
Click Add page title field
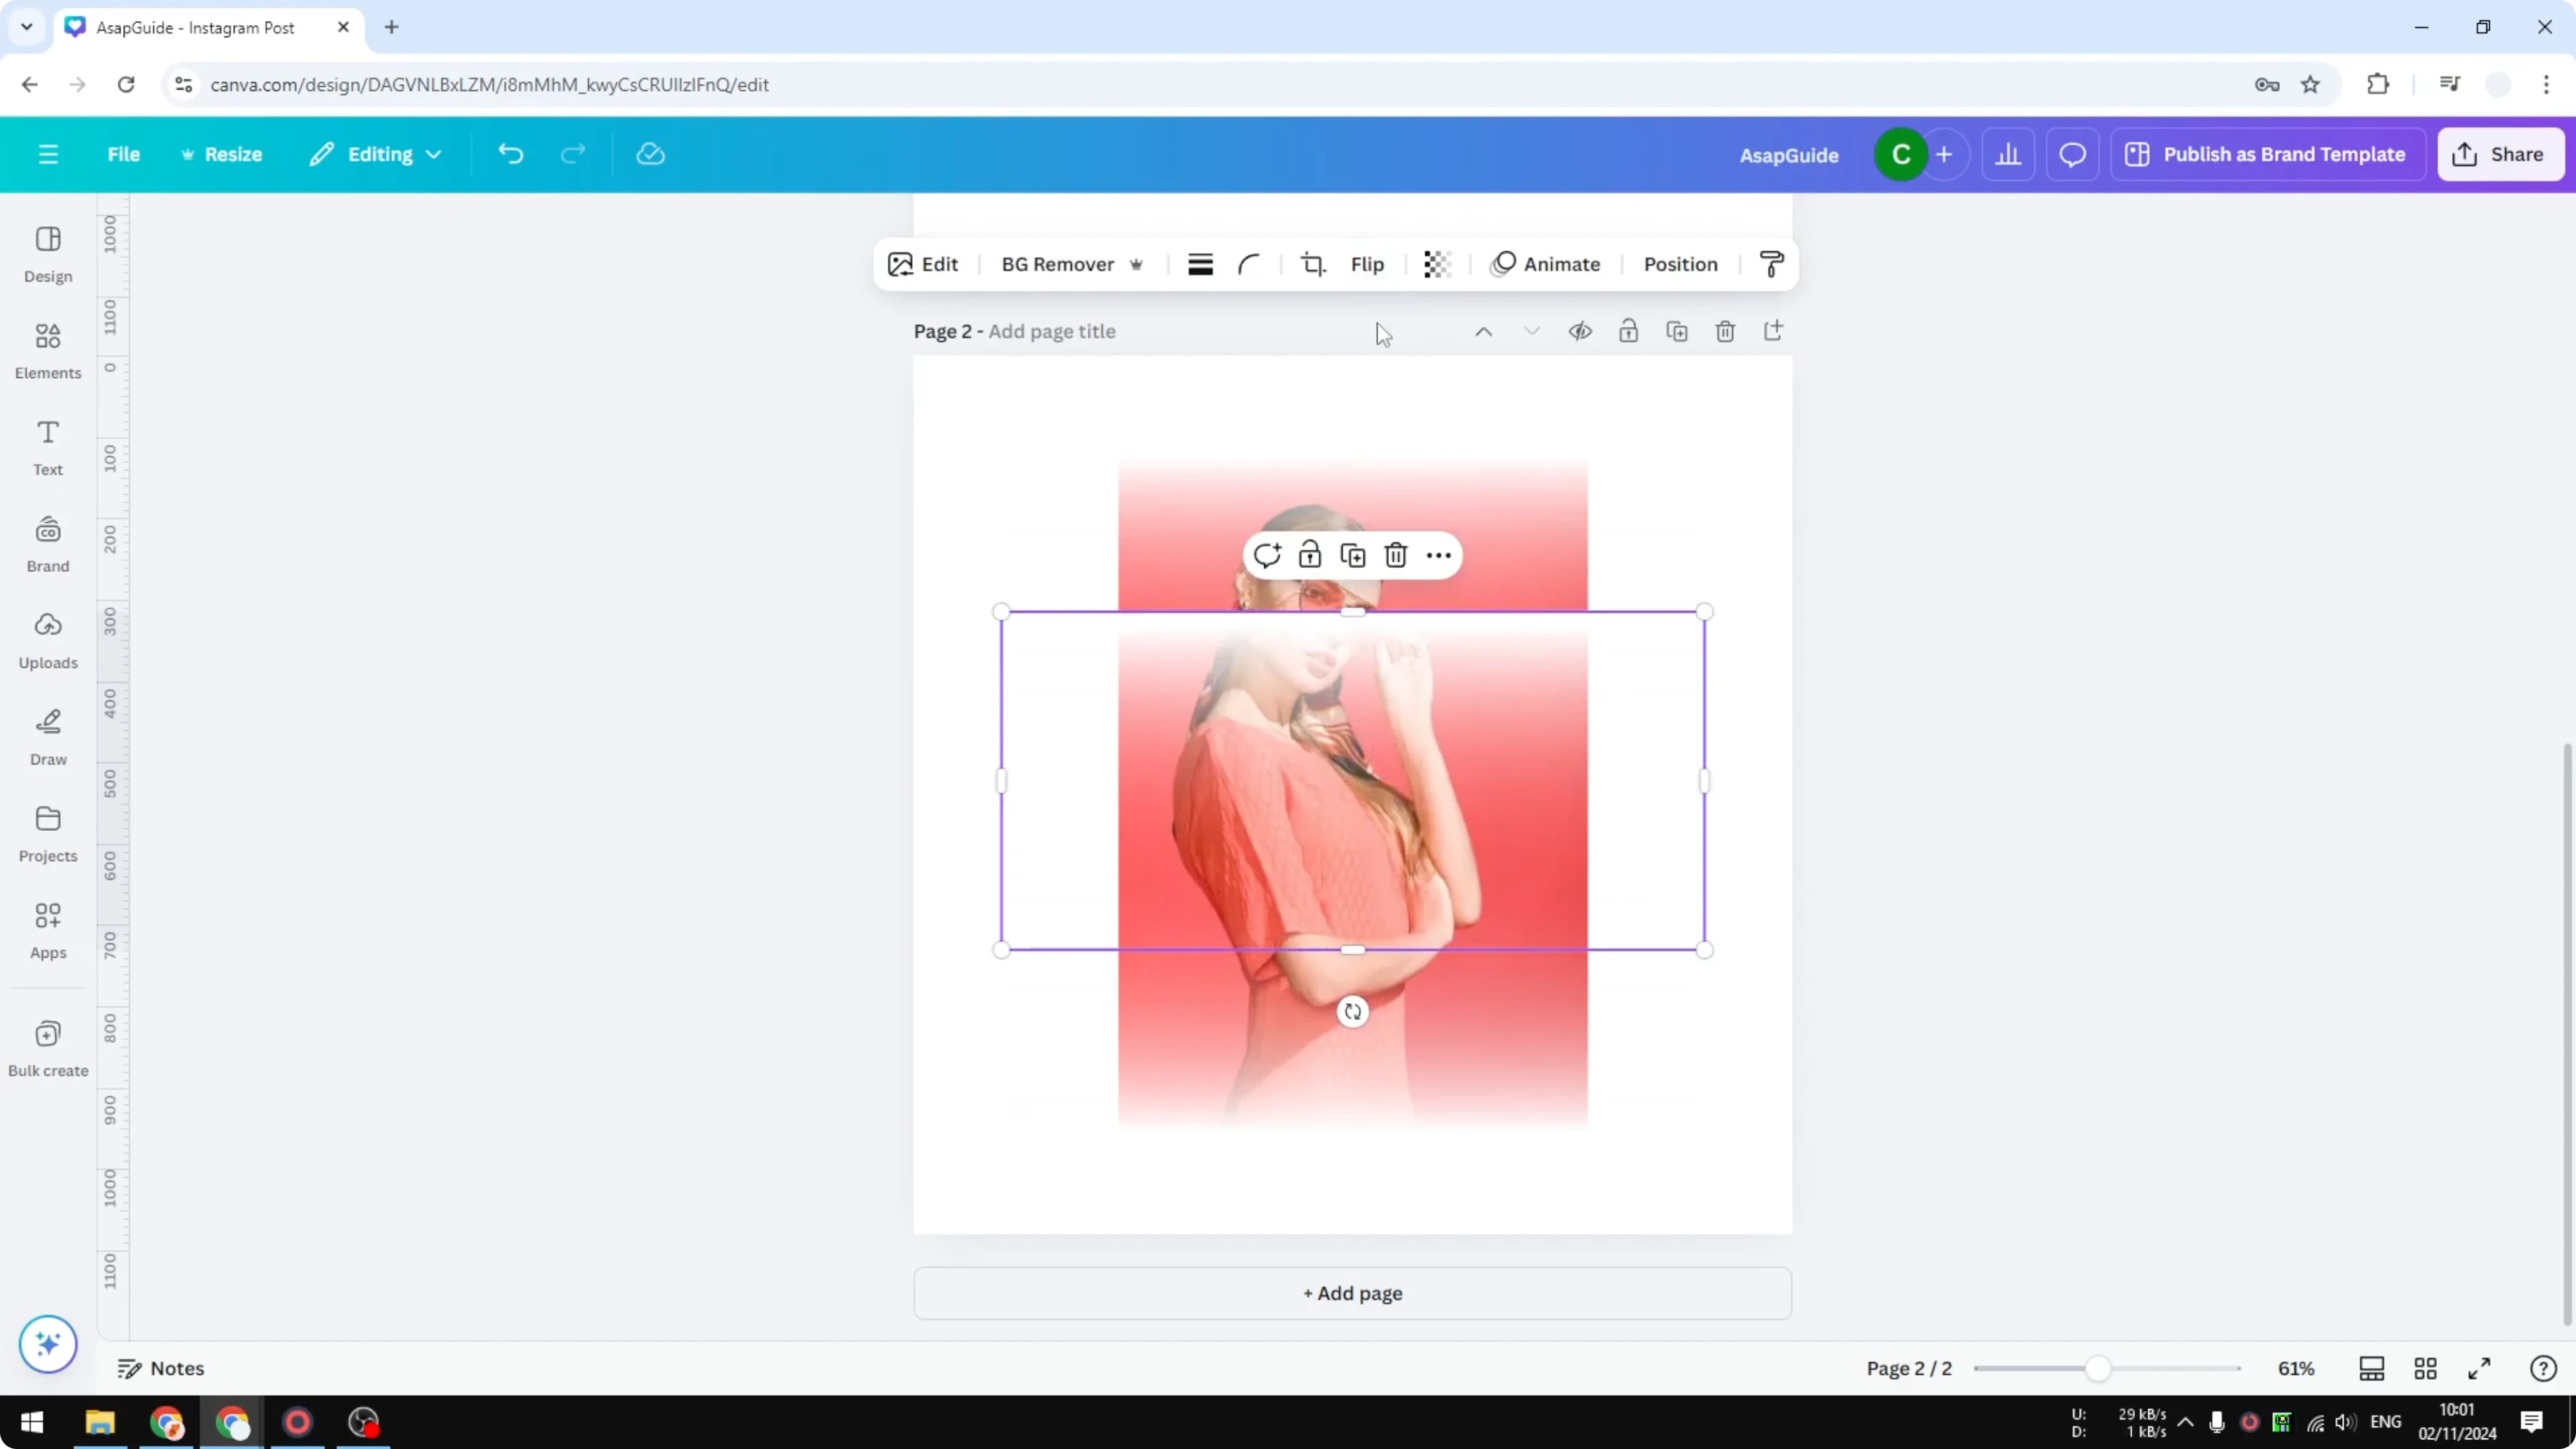[x=1051, y=331]
